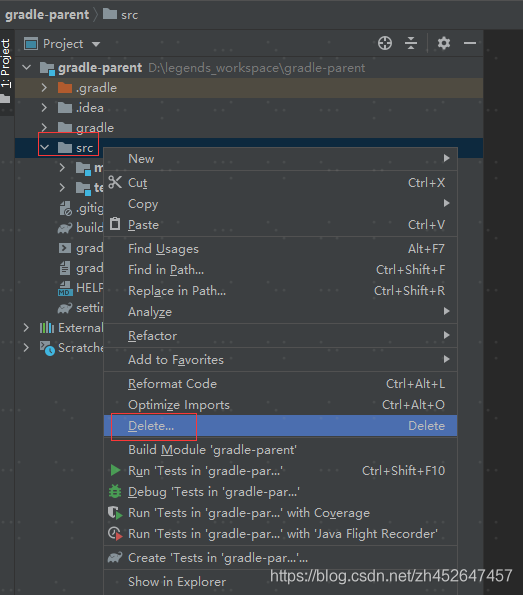
Task: Choose Build Module 'gradle-parent'
Action: tap(280, 450)
